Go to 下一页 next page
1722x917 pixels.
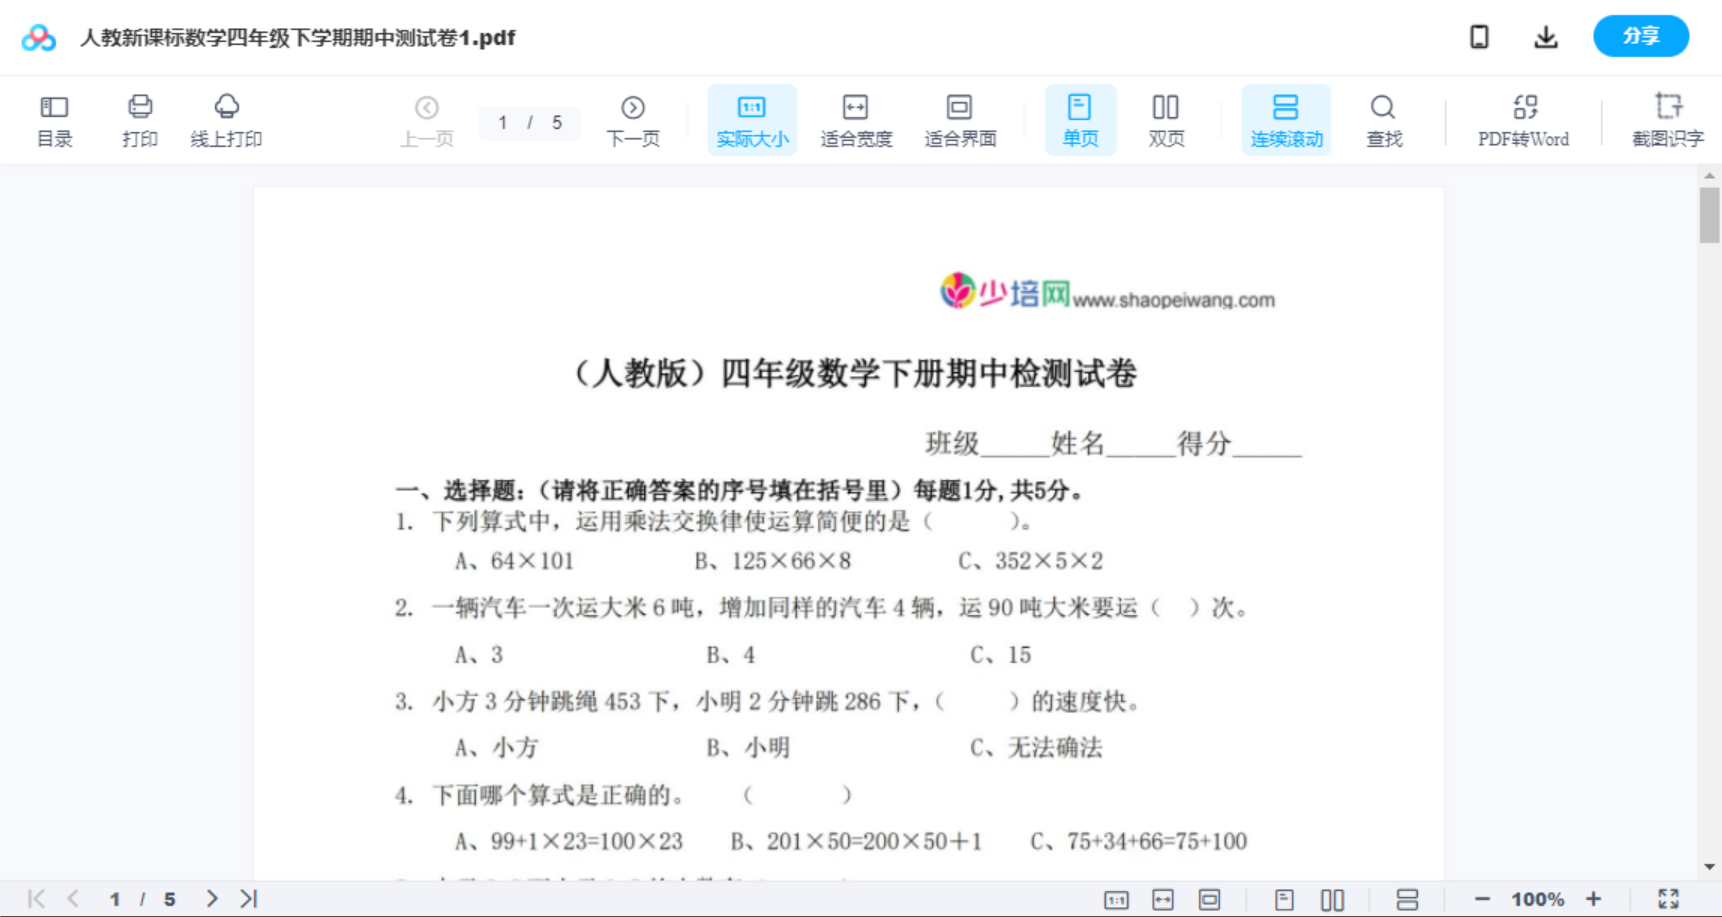[x=633, y=119]
